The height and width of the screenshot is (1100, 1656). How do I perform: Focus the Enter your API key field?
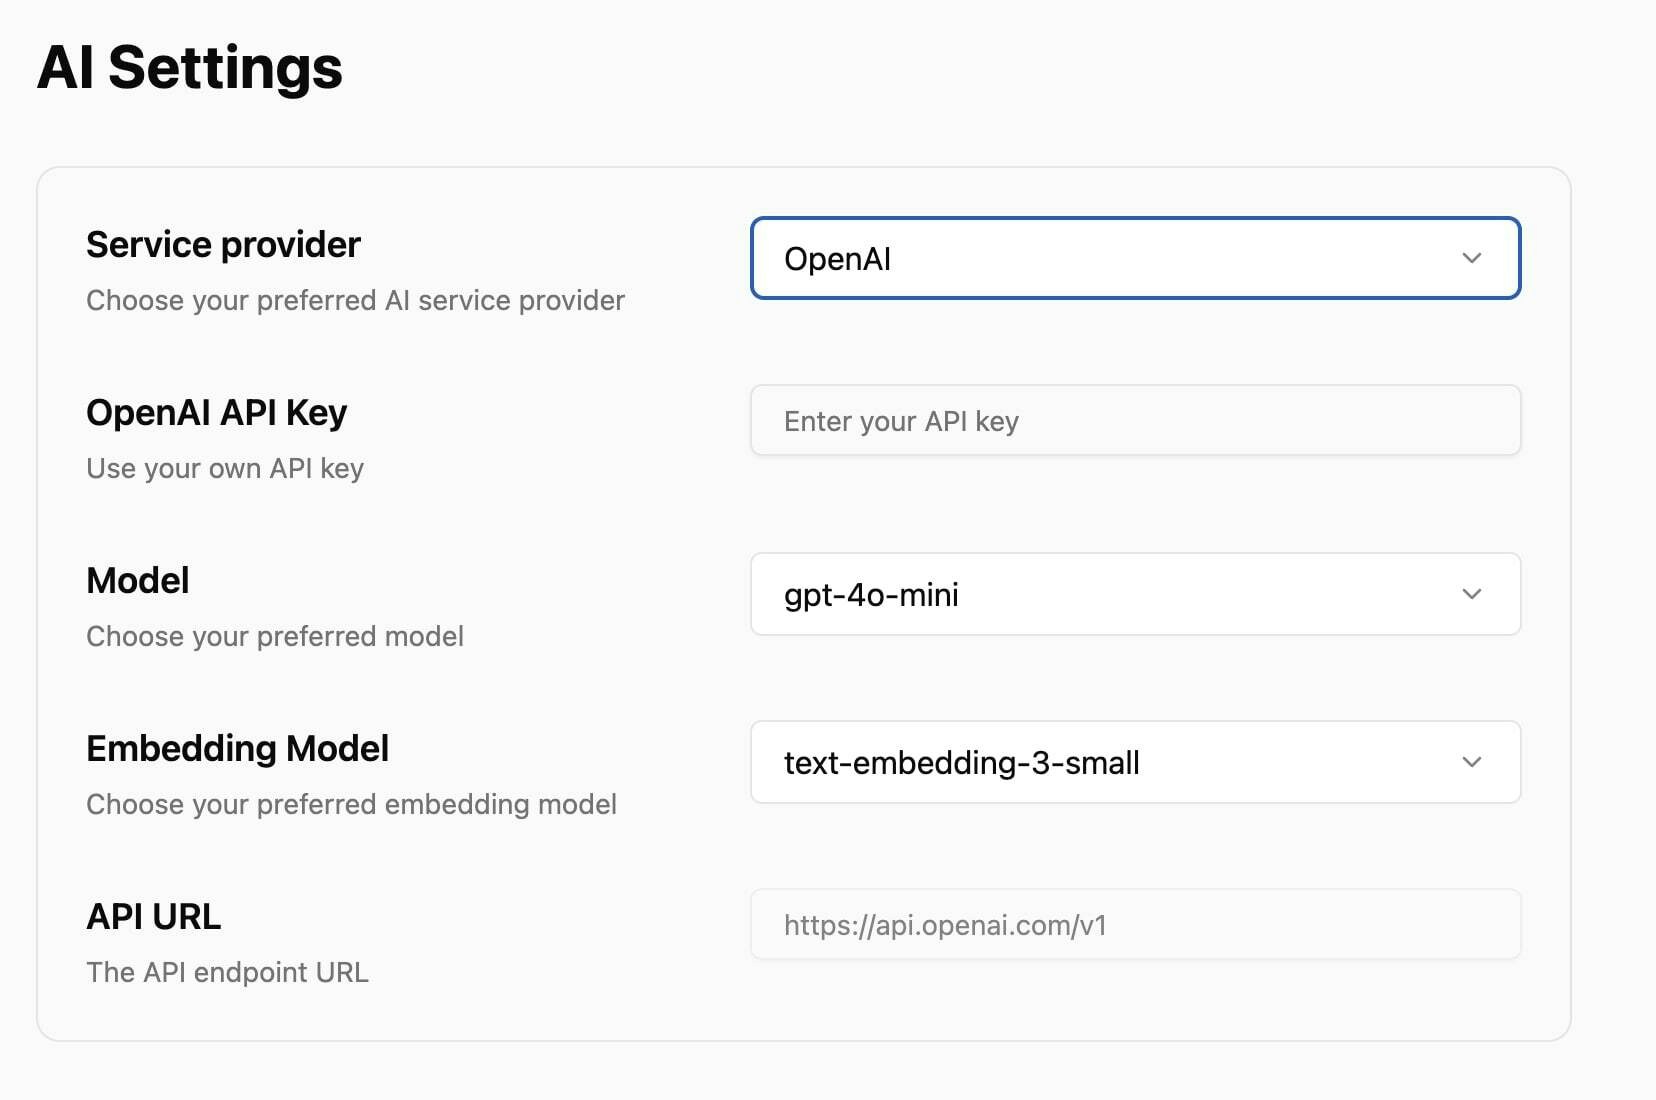1135,421
